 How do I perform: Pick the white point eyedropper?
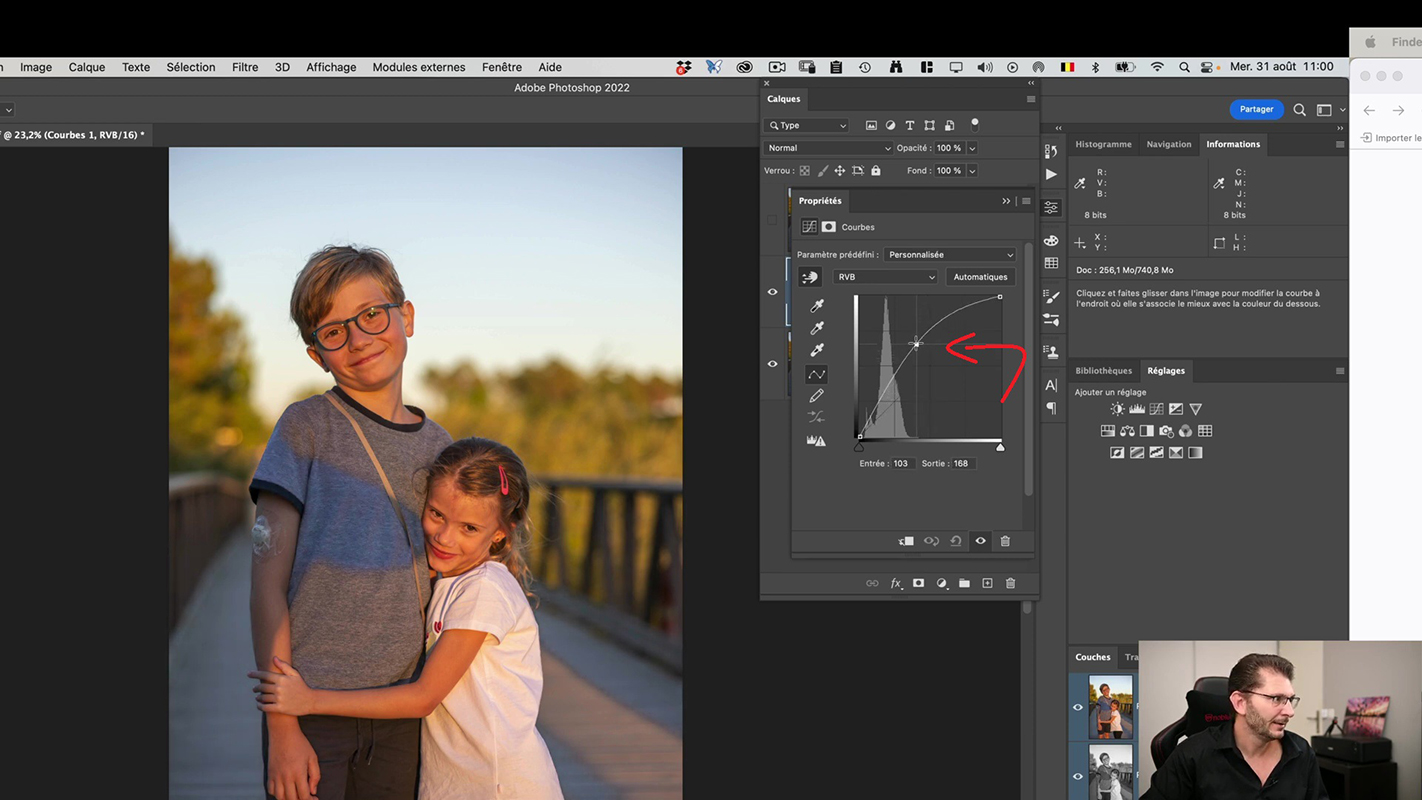(817, 350)
